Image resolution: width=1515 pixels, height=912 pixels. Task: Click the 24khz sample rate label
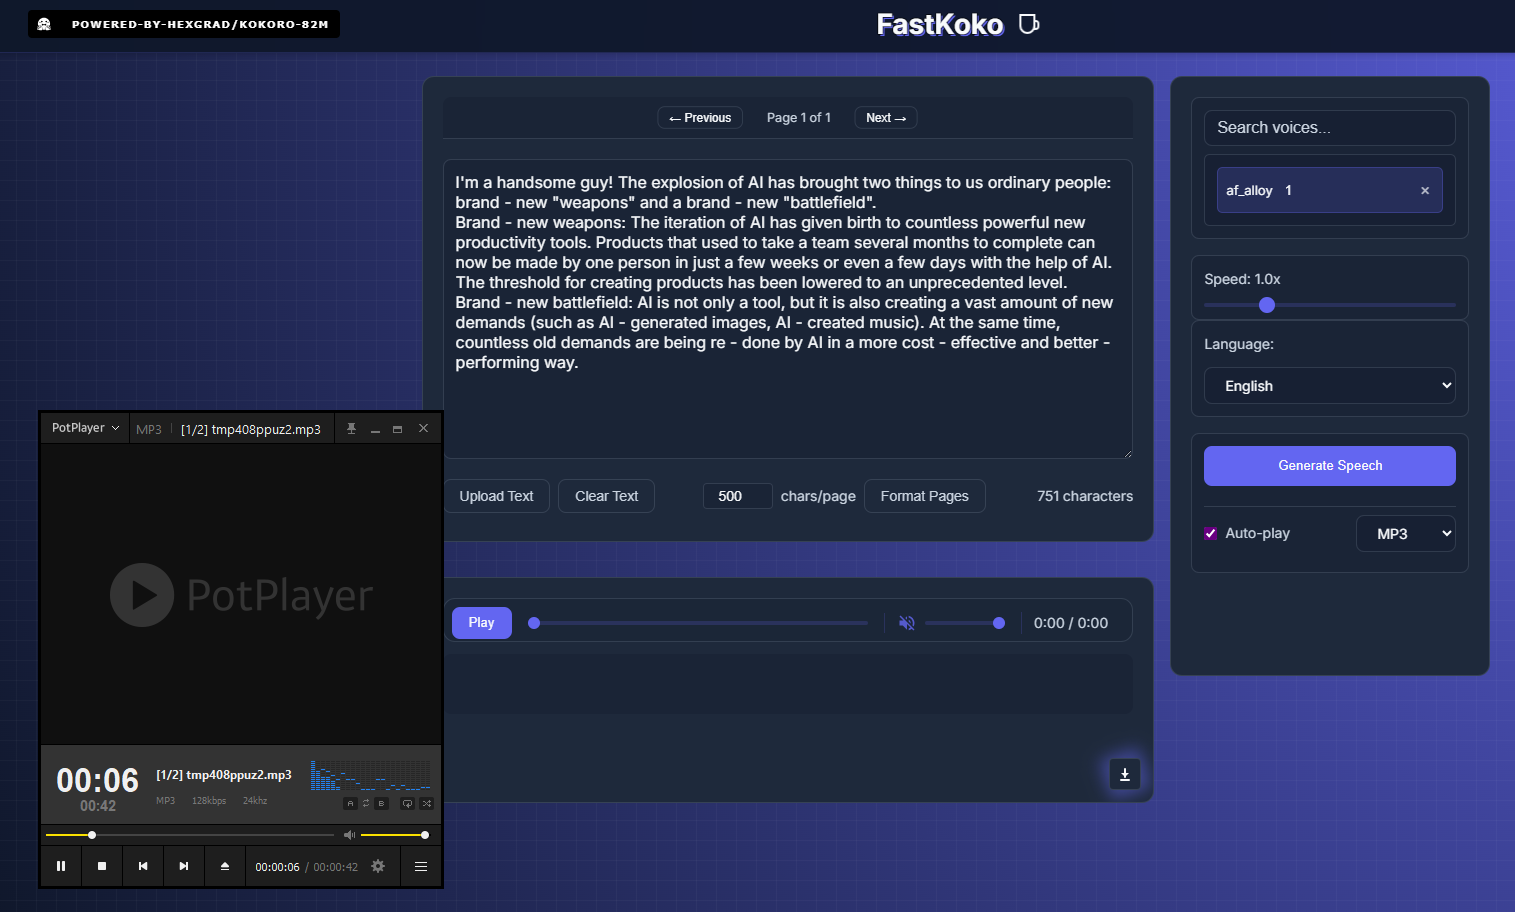255,801
